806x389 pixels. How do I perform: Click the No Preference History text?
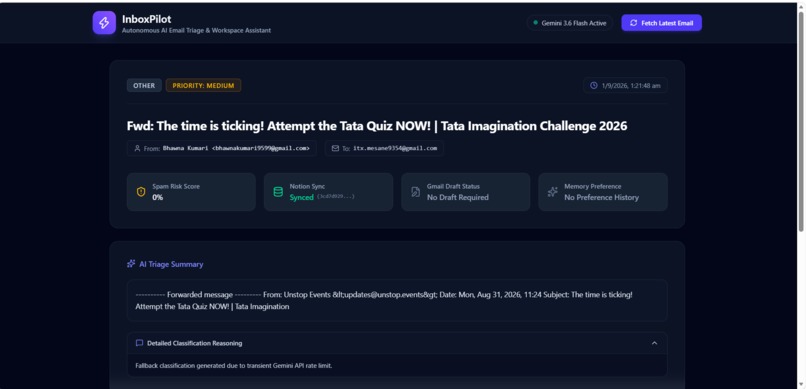pos(601,197)
